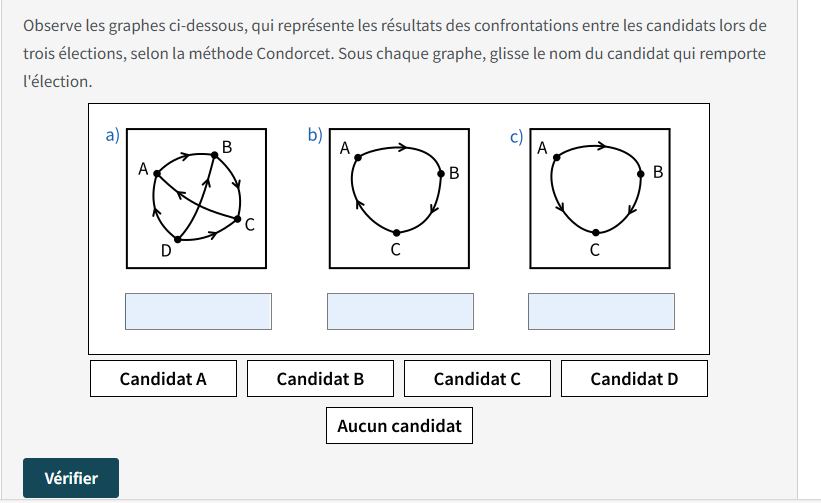821x503 pixels.
Task: Click node C dot in graph c
Action: (595, 232)
